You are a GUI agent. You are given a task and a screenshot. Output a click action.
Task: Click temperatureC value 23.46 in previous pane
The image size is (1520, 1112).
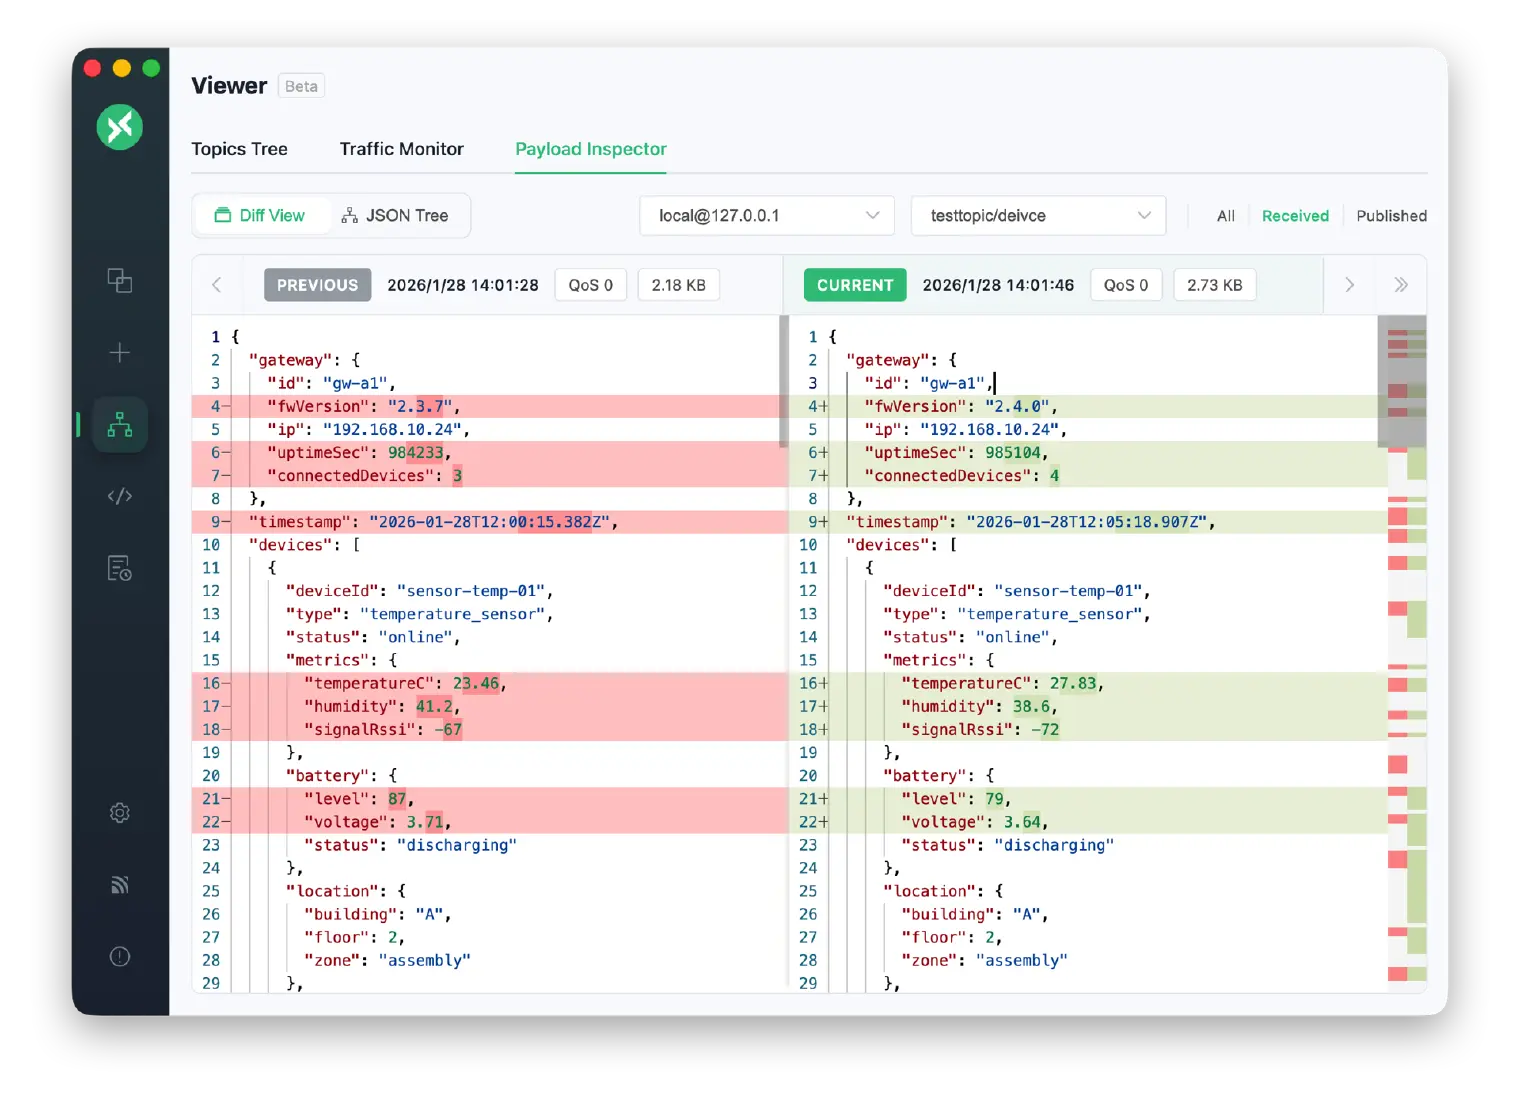pyautogui.click(x=475, y=683)
